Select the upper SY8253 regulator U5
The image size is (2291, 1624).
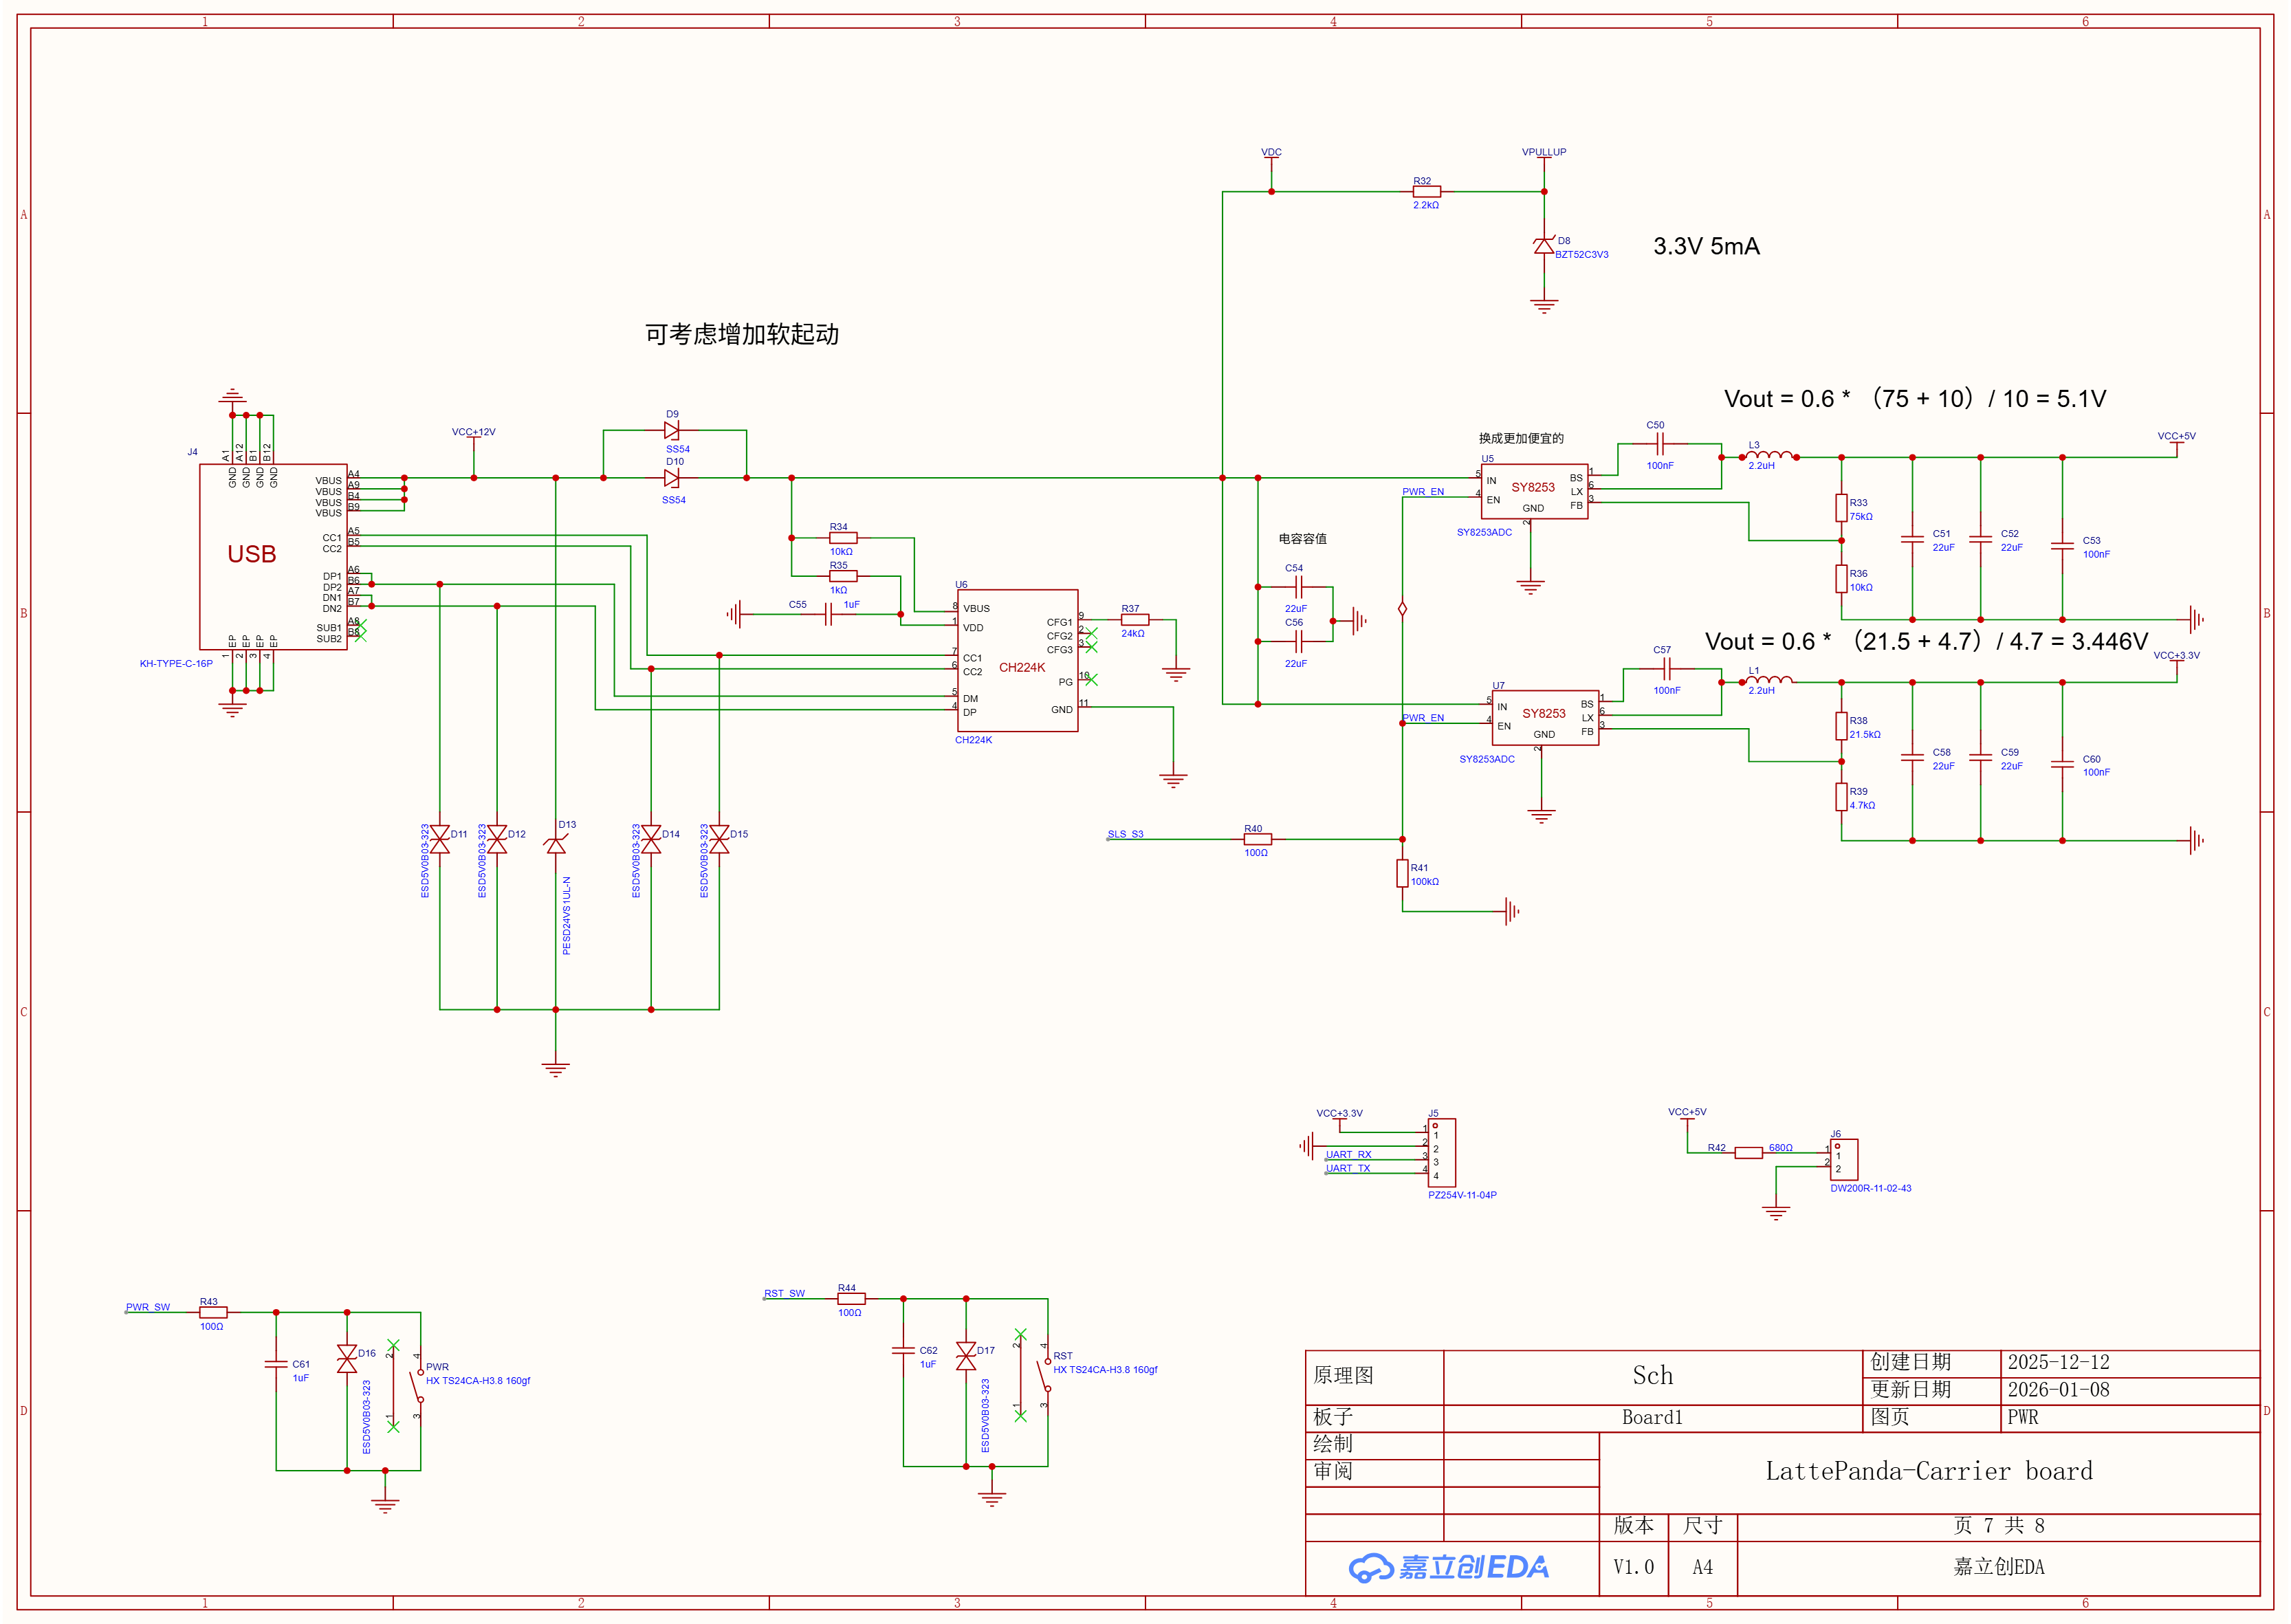[1534, 491]
